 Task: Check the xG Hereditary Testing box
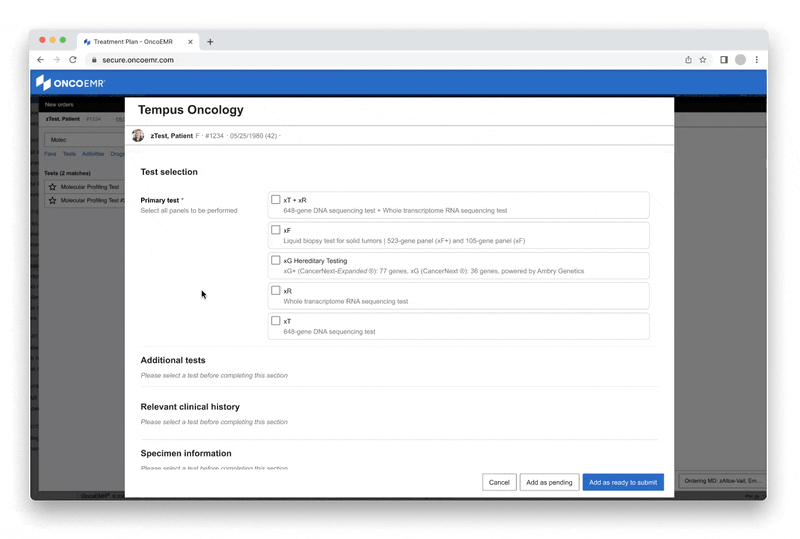(276, 260)
